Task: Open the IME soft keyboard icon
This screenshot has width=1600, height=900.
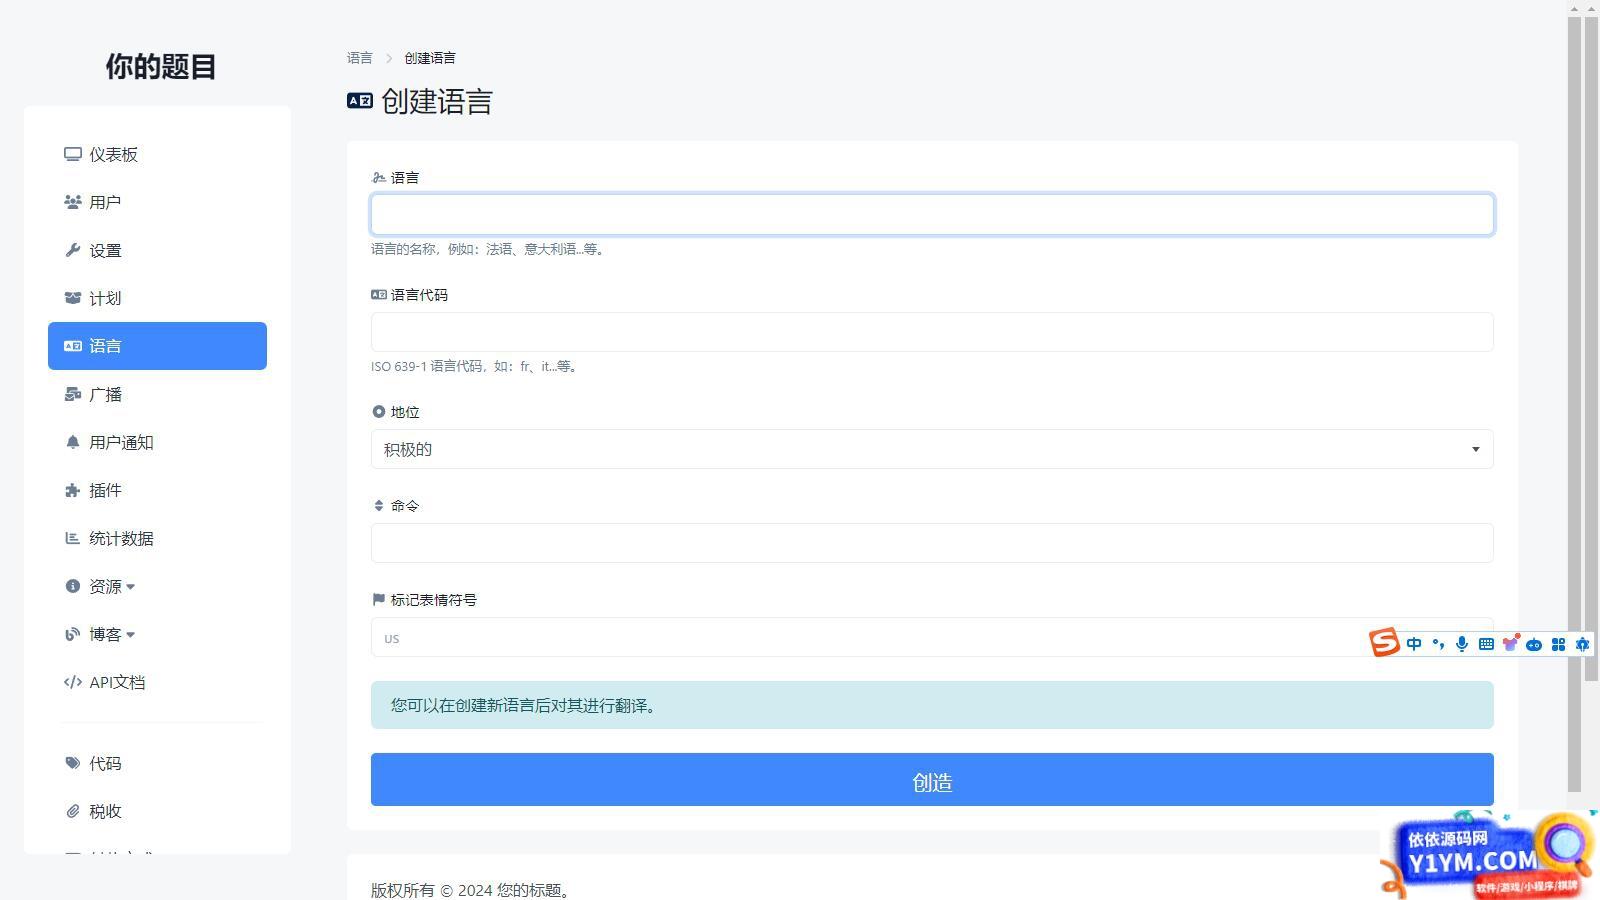Action: click(x=1486, y=644)
